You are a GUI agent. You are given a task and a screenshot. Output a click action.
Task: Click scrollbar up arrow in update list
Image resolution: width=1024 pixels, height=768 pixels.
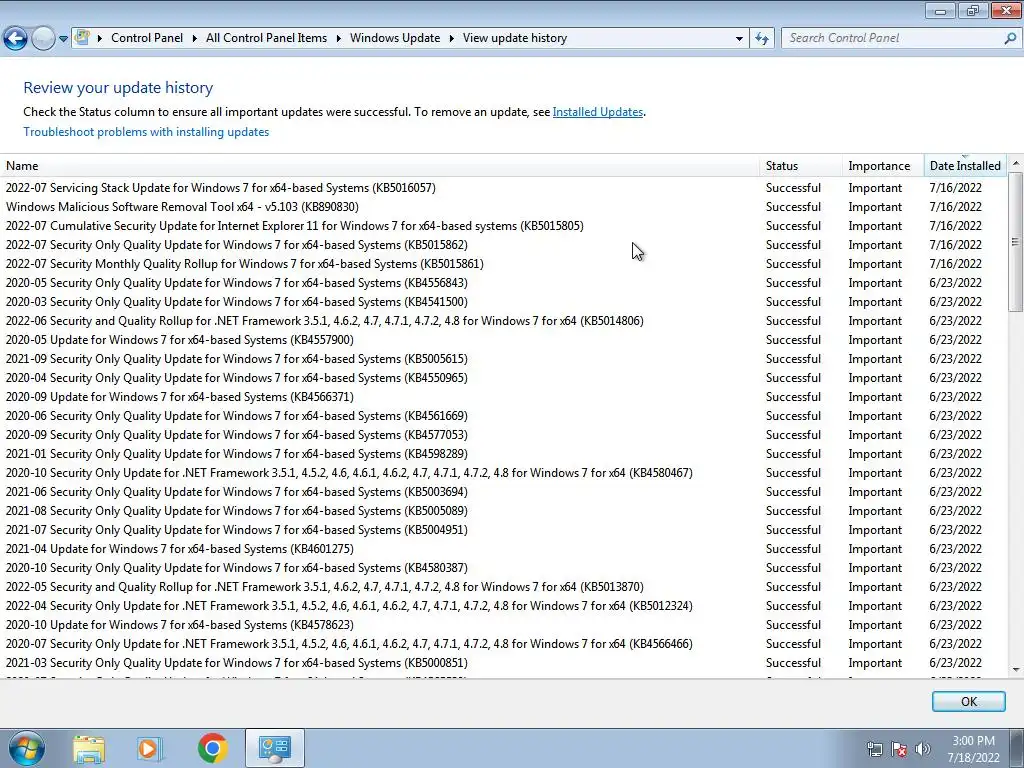tap(1016, 163)
